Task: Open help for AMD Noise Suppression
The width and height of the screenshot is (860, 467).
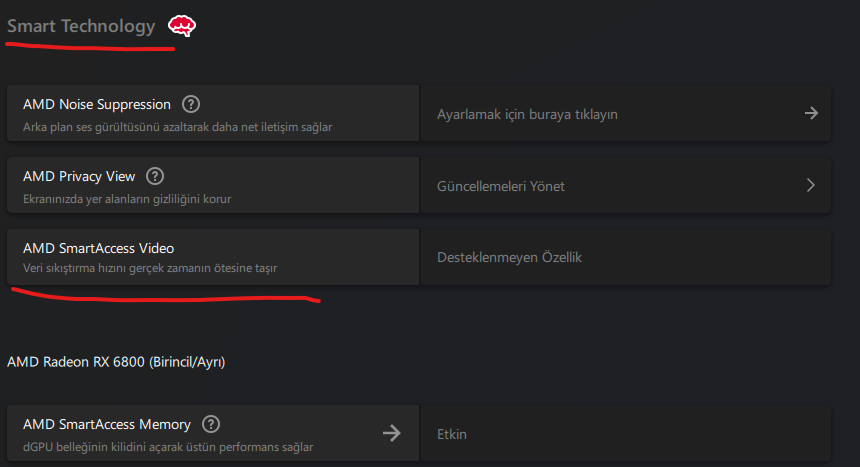Action: point(191,104)
